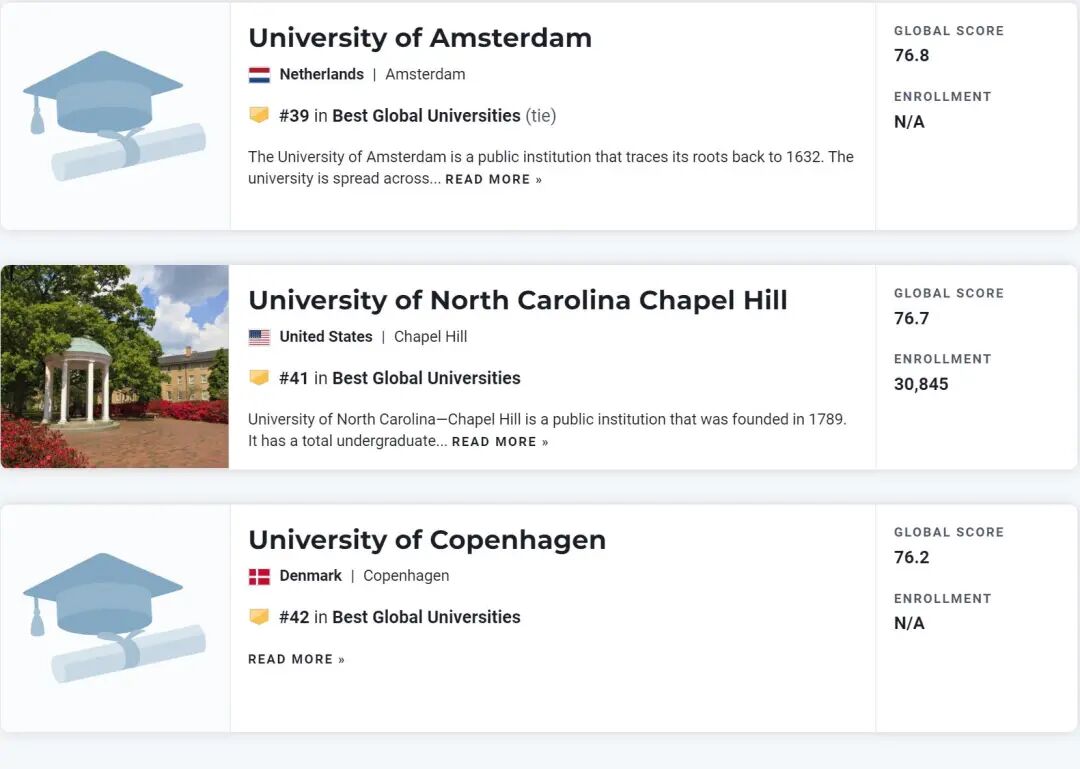Click the yellow ranking badge beside #41
1080x769 pixels.
(259, 378)
